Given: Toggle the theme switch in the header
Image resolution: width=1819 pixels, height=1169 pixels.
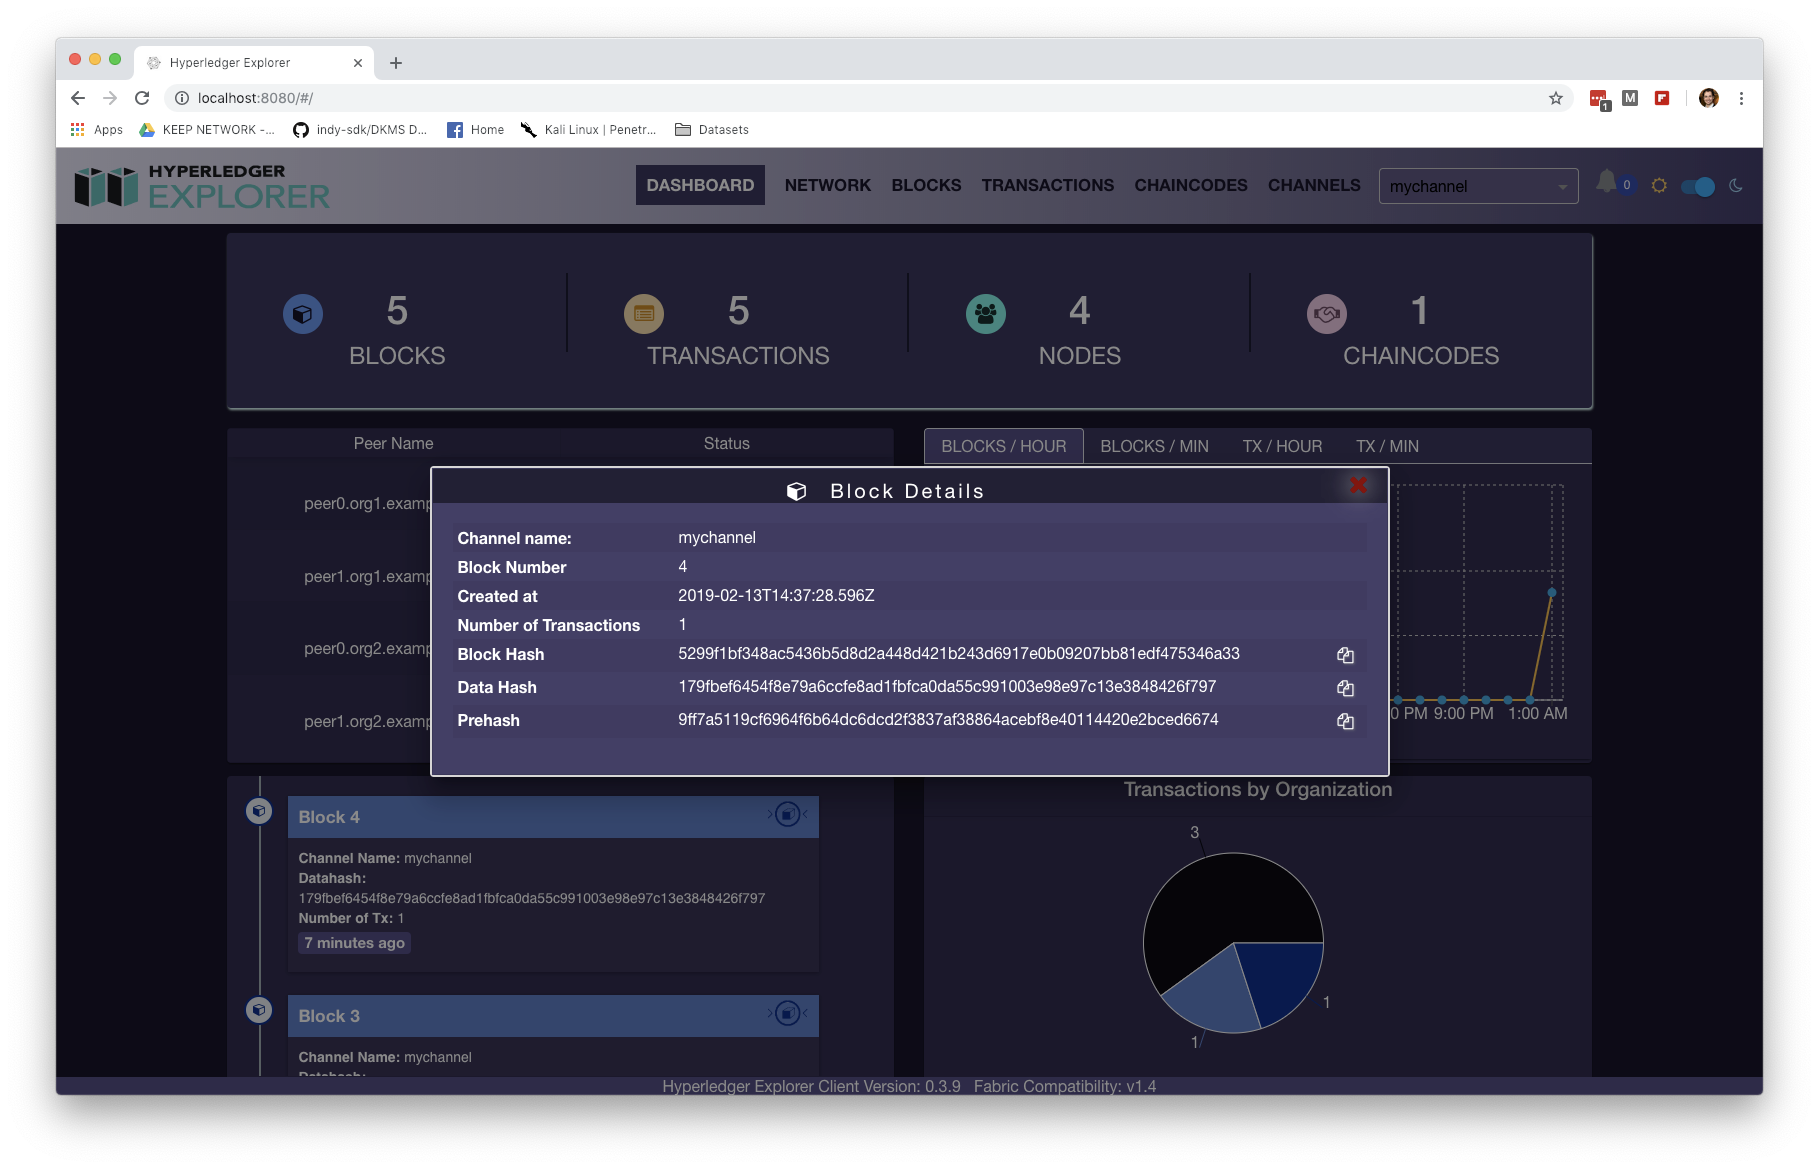Looking at the screenshot, I should click(1698, 186).
